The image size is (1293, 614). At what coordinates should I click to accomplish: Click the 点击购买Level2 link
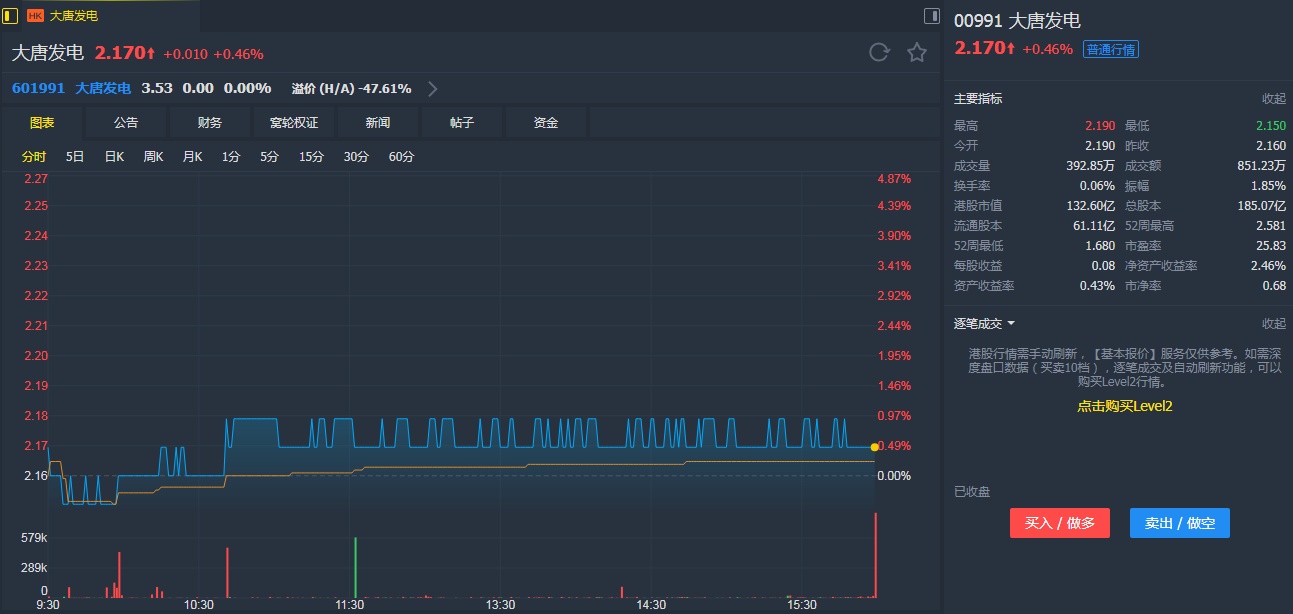click(x=1124, y=406)
